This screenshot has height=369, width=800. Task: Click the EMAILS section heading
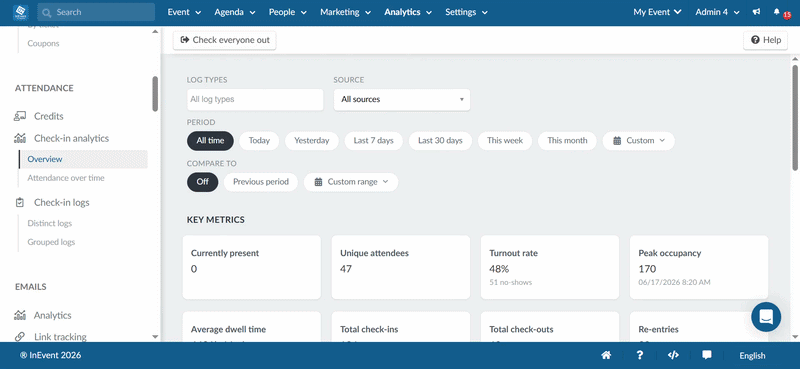[x=31, y=287]
